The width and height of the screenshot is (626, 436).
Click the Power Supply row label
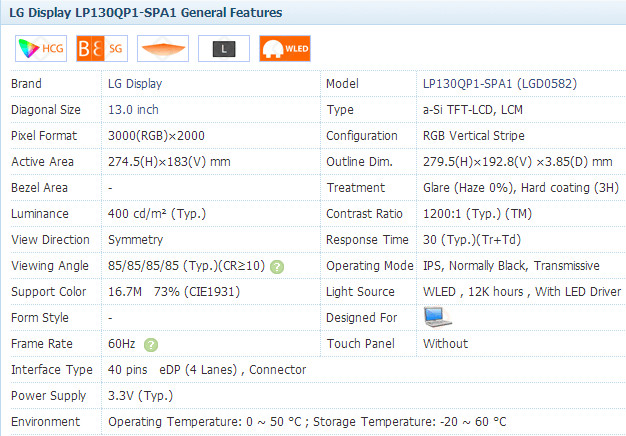click(49, 395)
